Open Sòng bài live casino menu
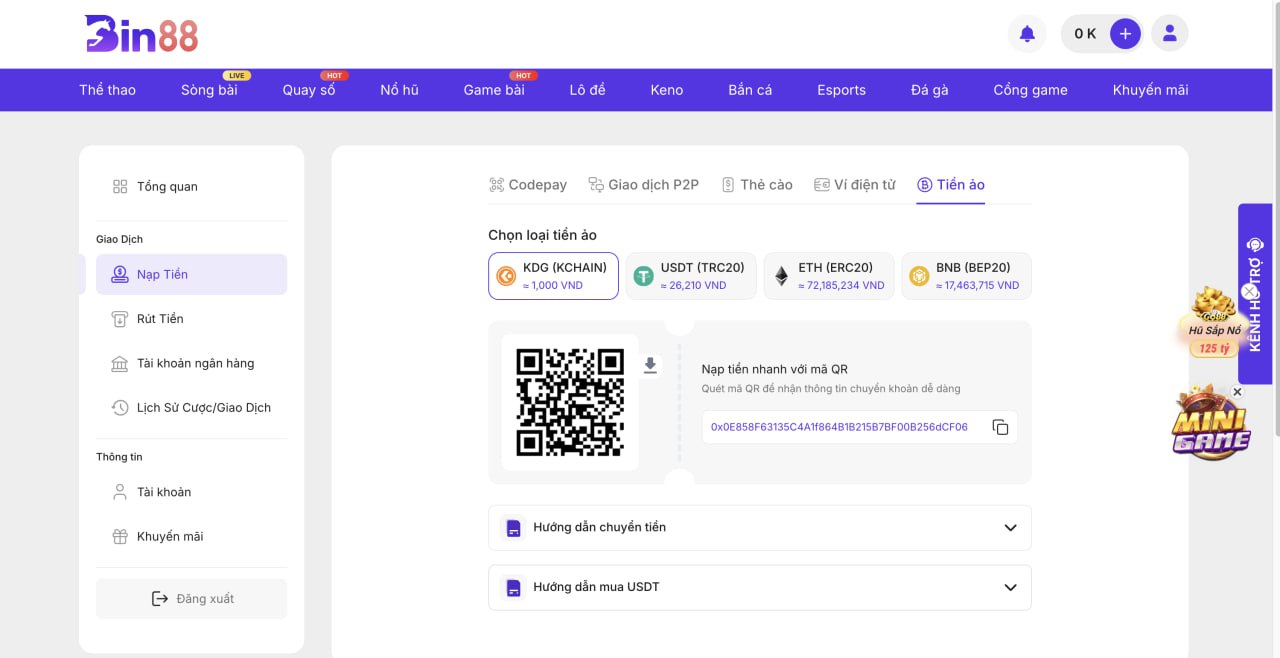The height and width of the screenshot is (658, 1280). (x=209, y=90)
